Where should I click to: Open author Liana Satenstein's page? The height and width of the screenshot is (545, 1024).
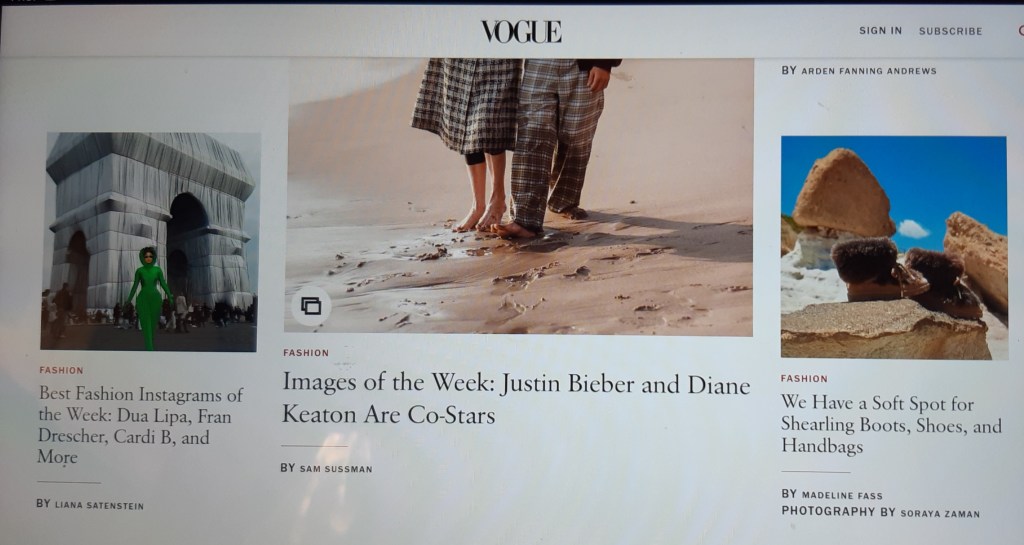pyautogui.click(x=99, y=505)
